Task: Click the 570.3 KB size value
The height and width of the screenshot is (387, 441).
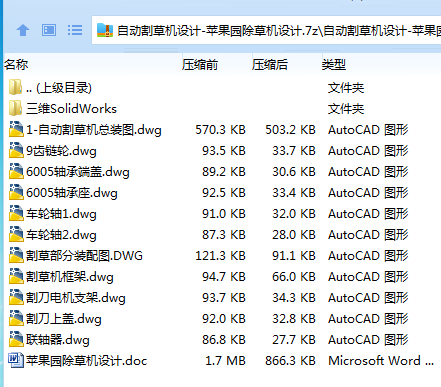Action: coord(220,130)
